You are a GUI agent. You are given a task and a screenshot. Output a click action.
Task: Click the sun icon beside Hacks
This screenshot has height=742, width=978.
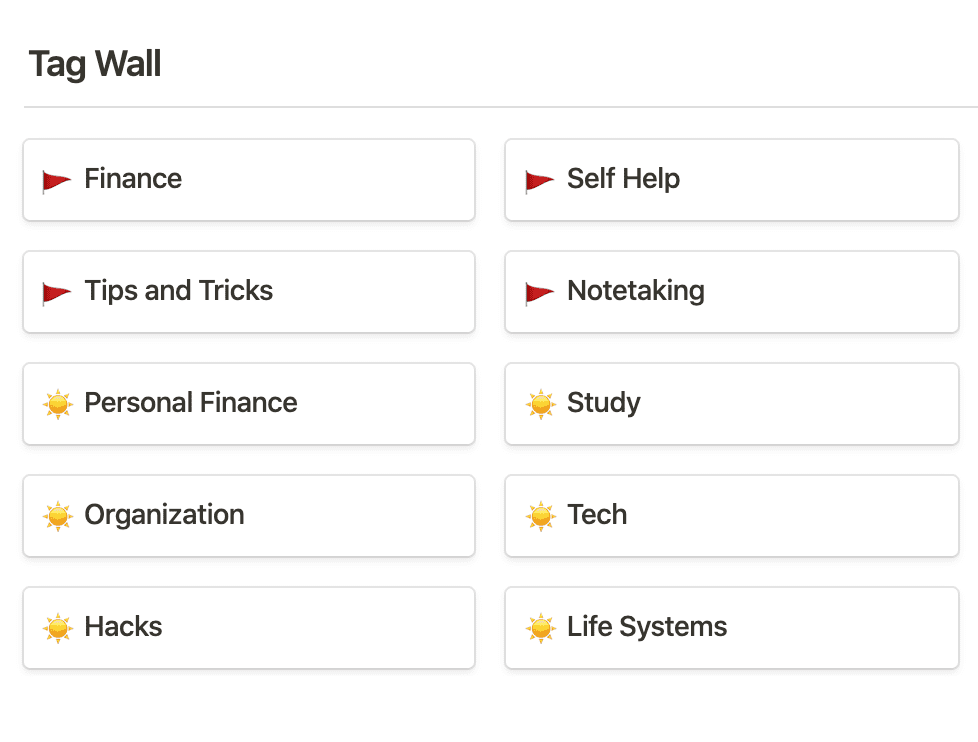click(x=58, y=628)
